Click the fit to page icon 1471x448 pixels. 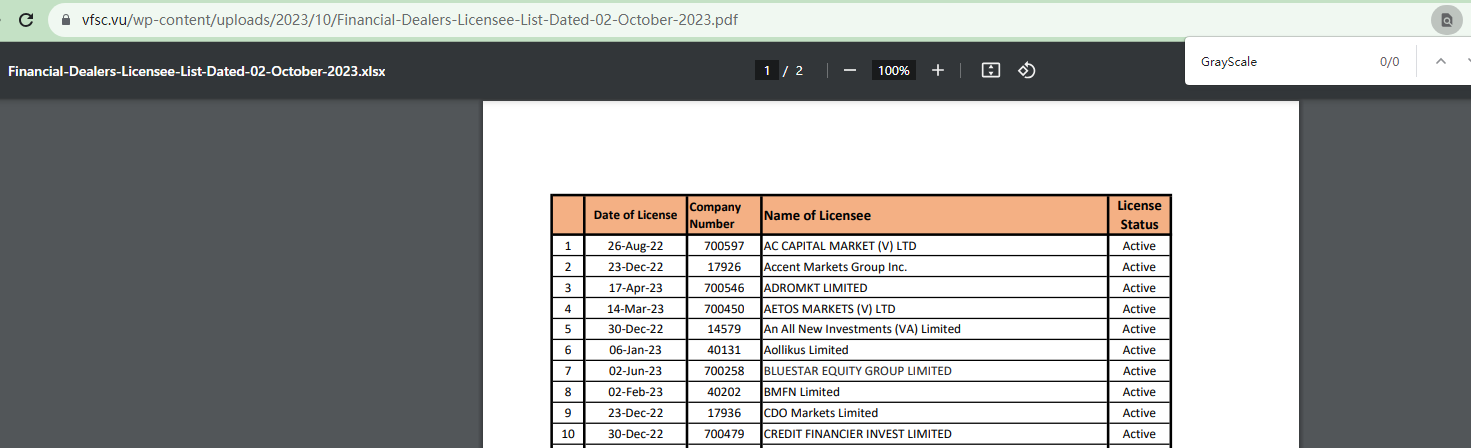click(x=991, y=70)
